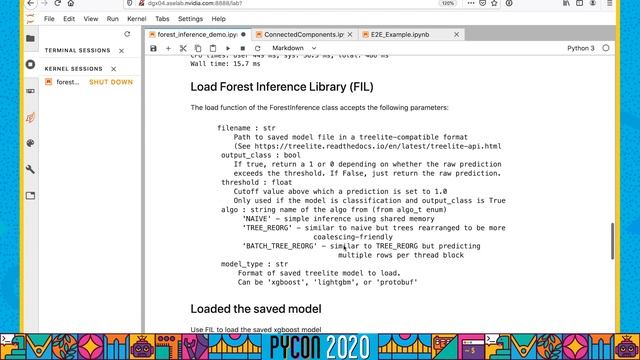Shut down the forest kernel session
Viewport: 640px width, 360px height.
click(x=111, y=82)
